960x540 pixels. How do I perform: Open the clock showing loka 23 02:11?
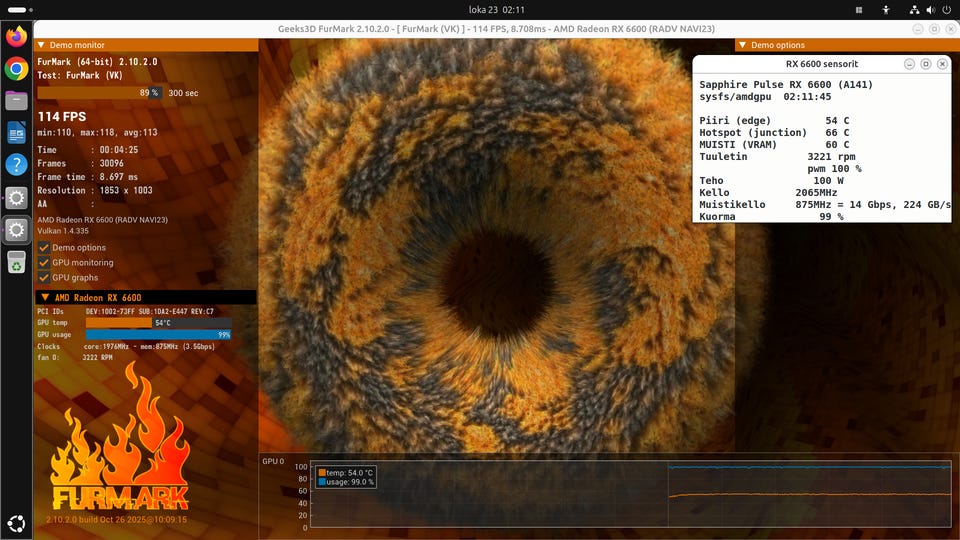coord(496,10)
